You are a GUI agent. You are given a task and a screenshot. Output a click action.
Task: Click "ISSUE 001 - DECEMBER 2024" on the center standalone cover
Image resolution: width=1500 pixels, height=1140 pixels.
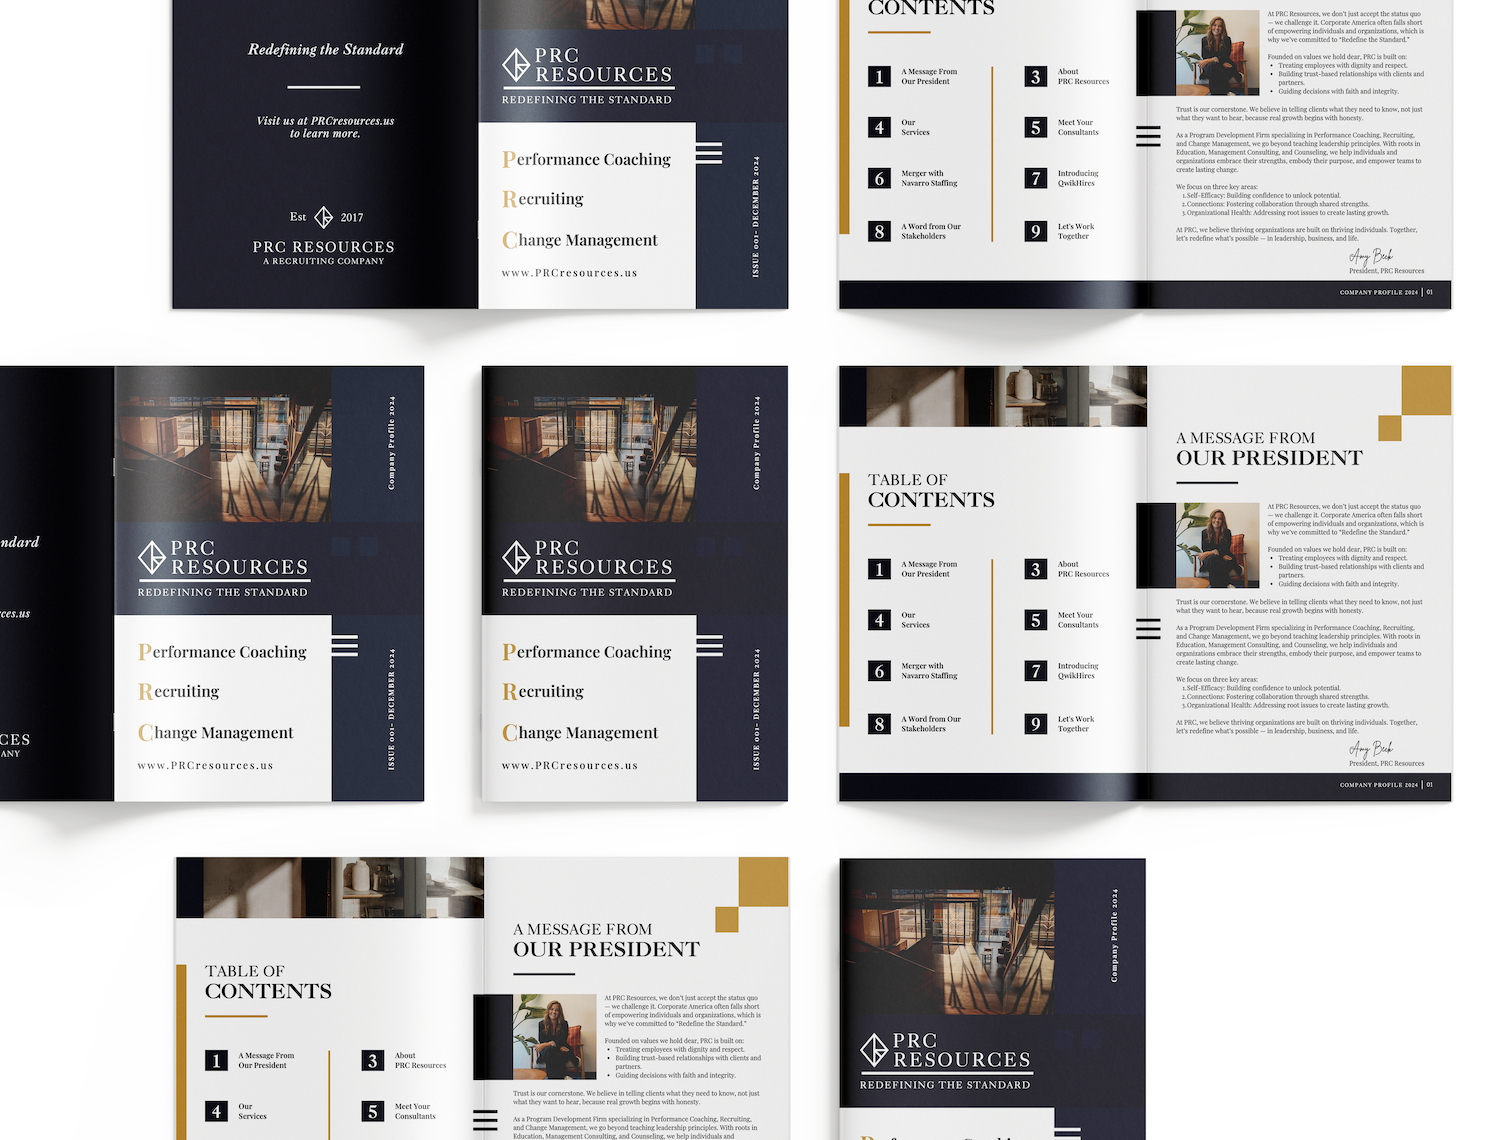[756, 709]
